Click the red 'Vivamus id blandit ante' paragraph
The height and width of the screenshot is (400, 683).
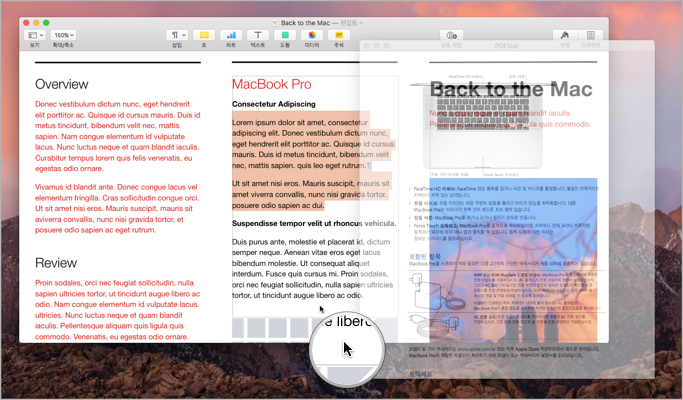click(117, 208)
